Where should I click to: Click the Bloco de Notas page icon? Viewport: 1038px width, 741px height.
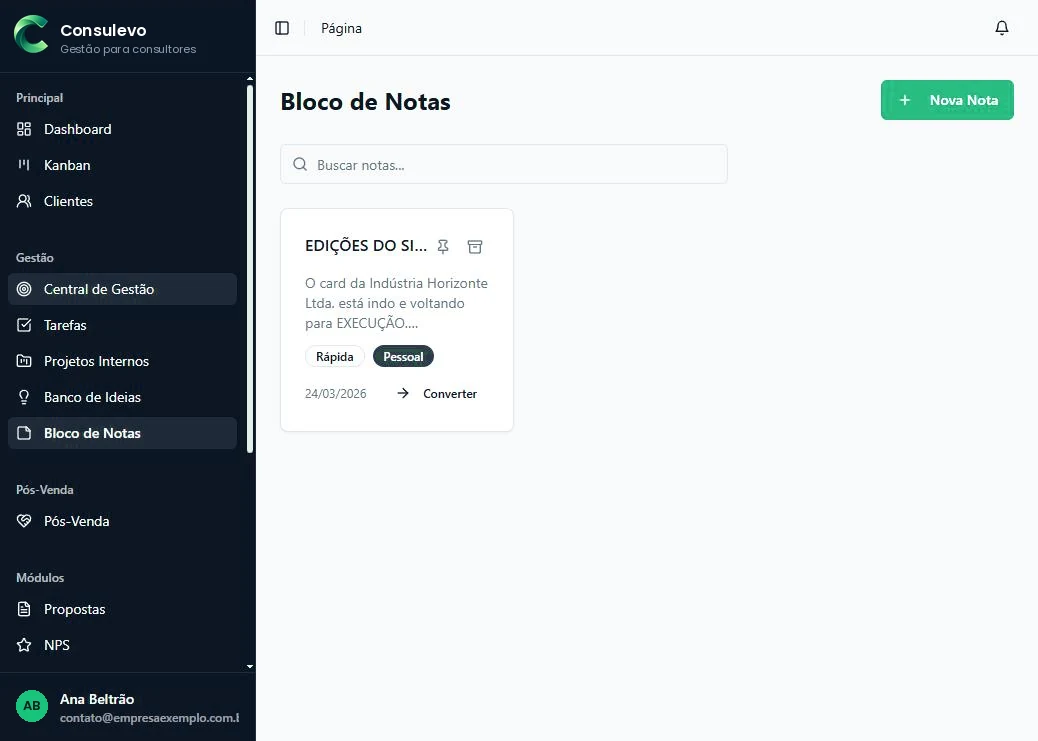pos(24,433)
